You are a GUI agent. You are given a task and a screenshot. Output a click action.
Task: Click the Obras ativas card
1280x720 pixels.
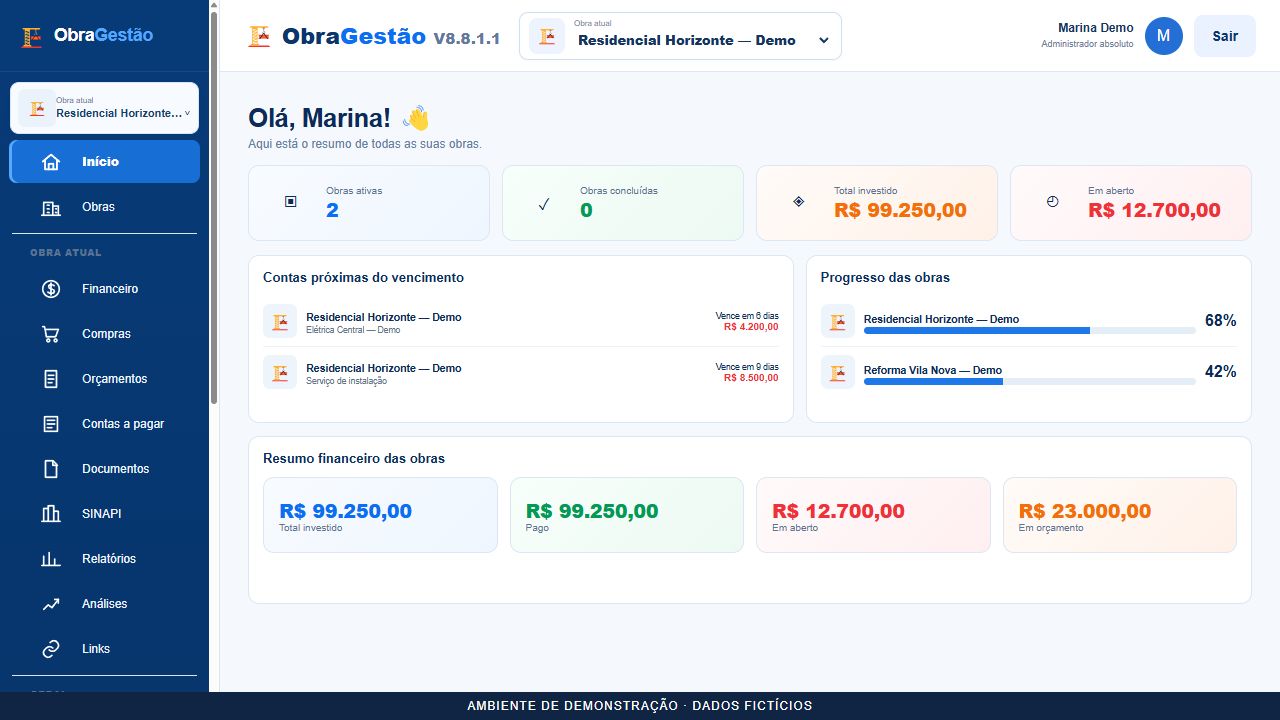pos(369,203)
